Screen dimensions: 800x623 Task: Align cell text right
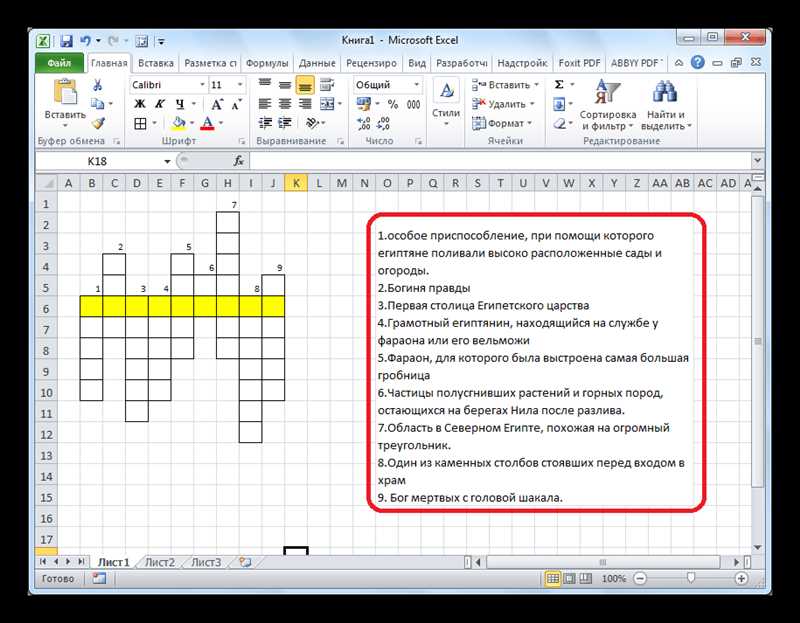tap(305, 104)
